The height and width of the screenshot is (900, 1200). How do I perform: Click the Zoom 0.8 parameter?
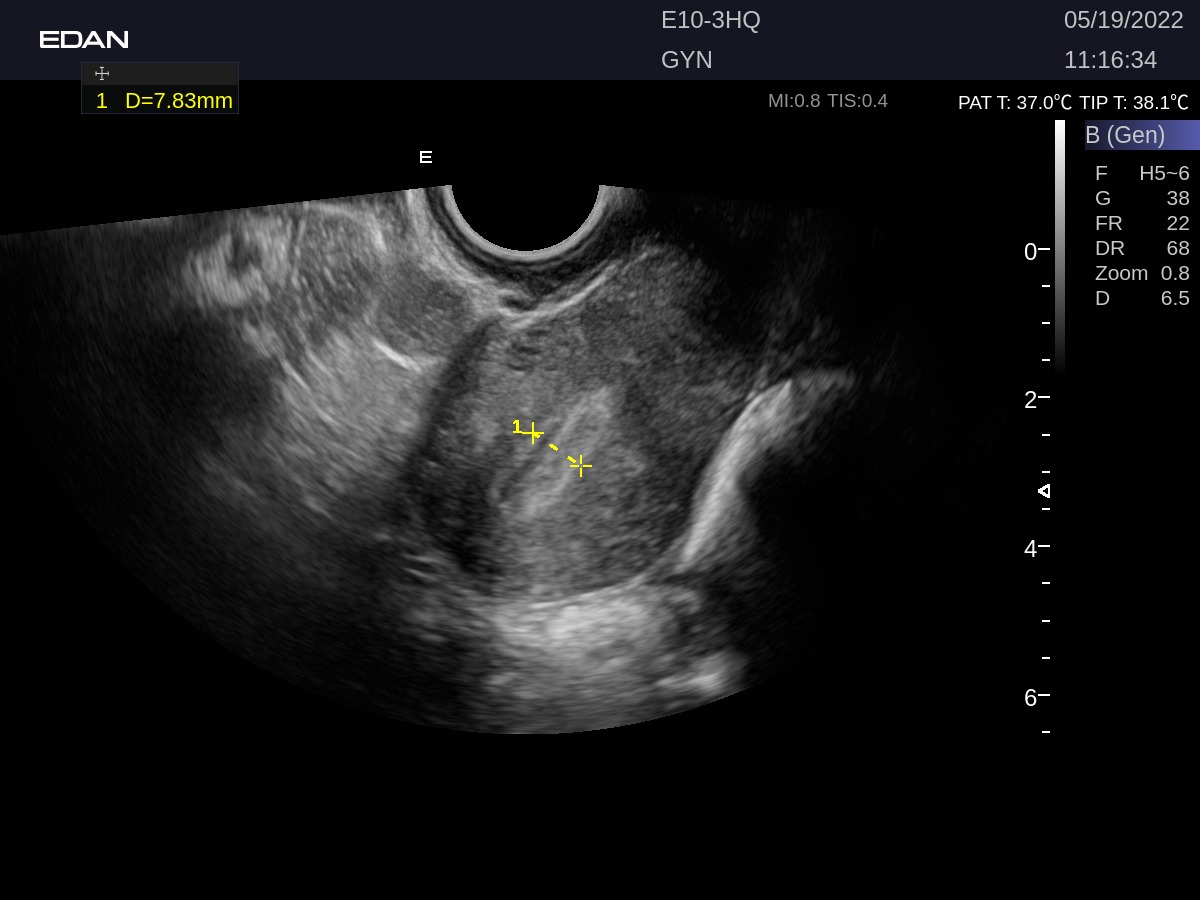pyautogui.click(x=1142, y=273)
